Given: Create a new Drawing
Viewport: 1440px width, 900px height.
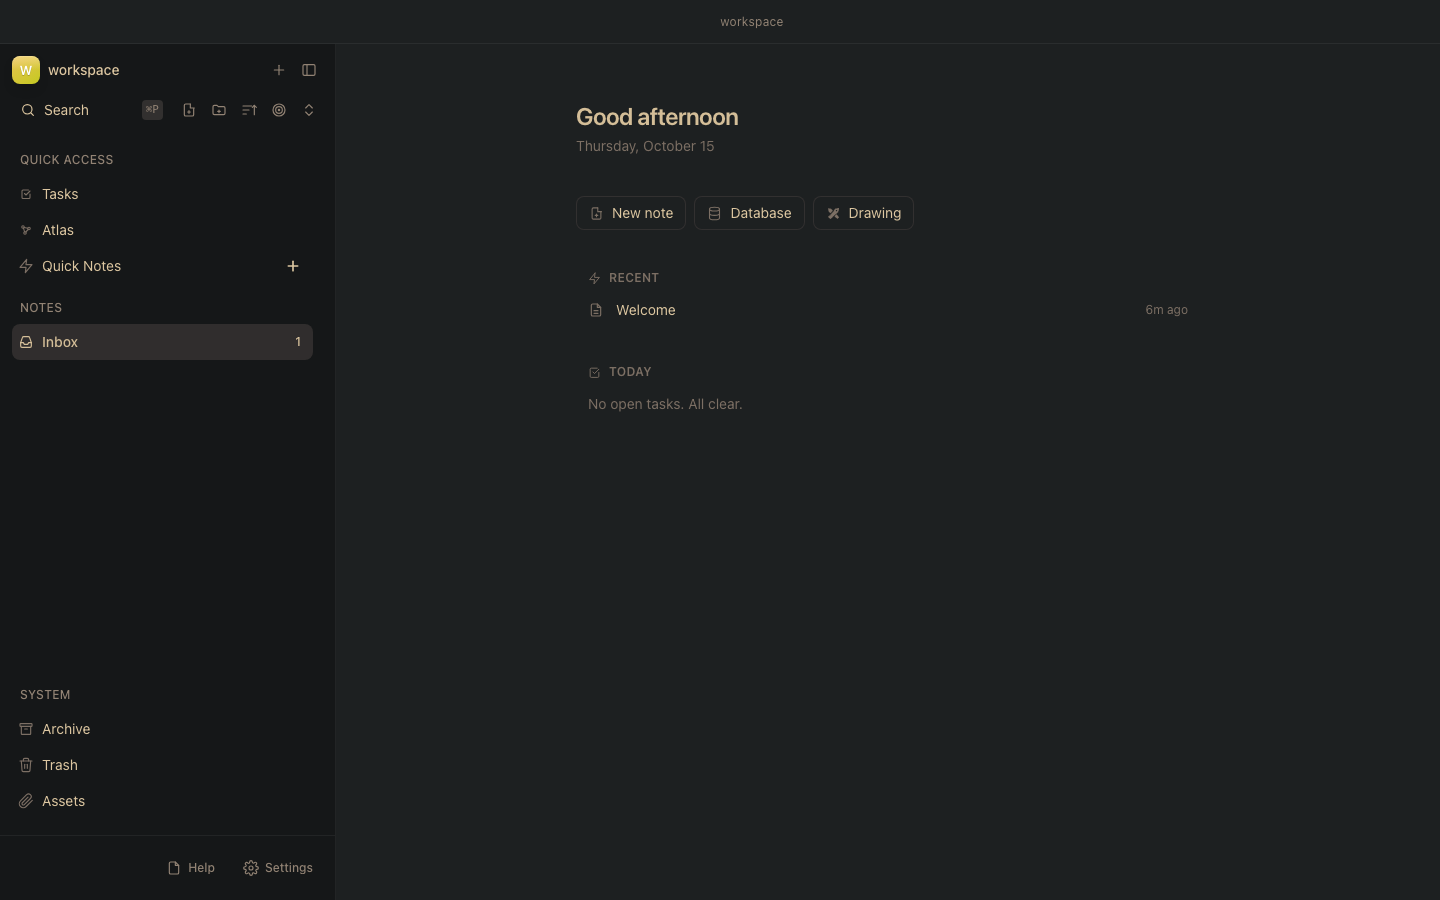Looking at the screenshot, I should click(863, 213).
